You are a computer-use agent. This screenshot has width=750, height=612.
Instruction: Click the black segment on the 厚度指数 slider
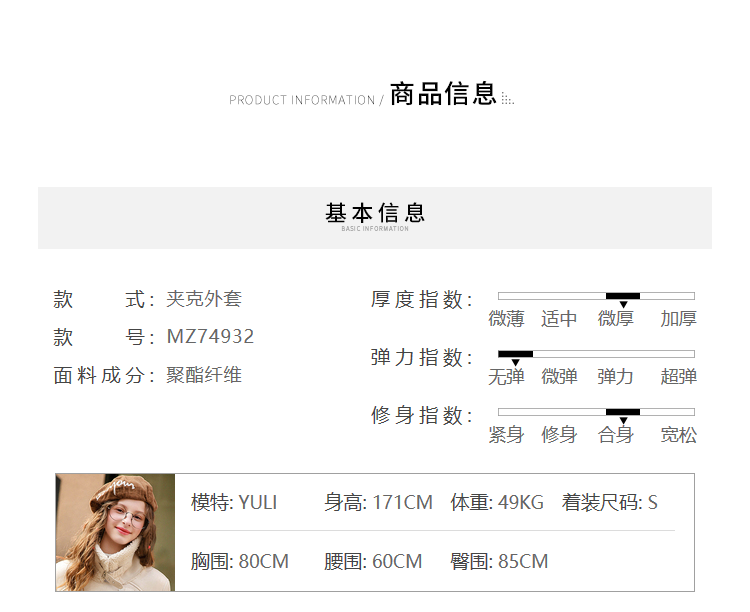click(x=623, y=296)
